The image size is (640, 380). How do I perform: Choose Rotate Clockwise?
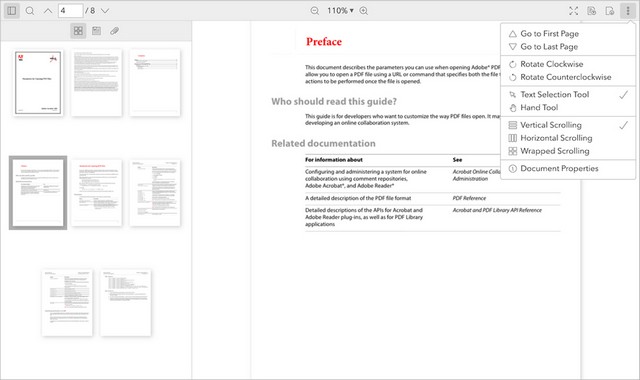(x=568, y=64)
